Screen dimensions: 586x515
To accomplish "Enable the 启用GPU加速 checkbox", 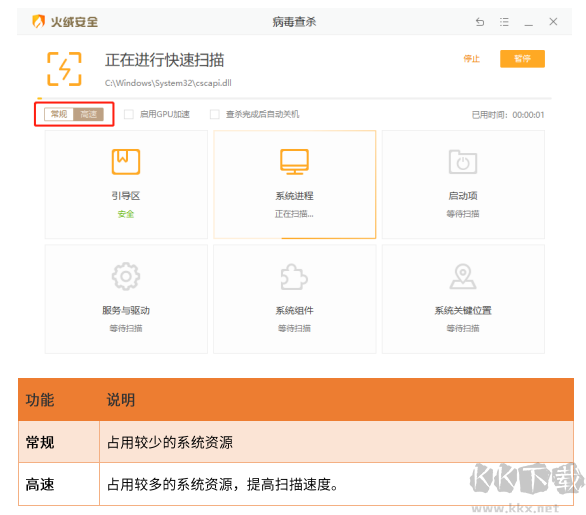I will click(x=129, y=114).
